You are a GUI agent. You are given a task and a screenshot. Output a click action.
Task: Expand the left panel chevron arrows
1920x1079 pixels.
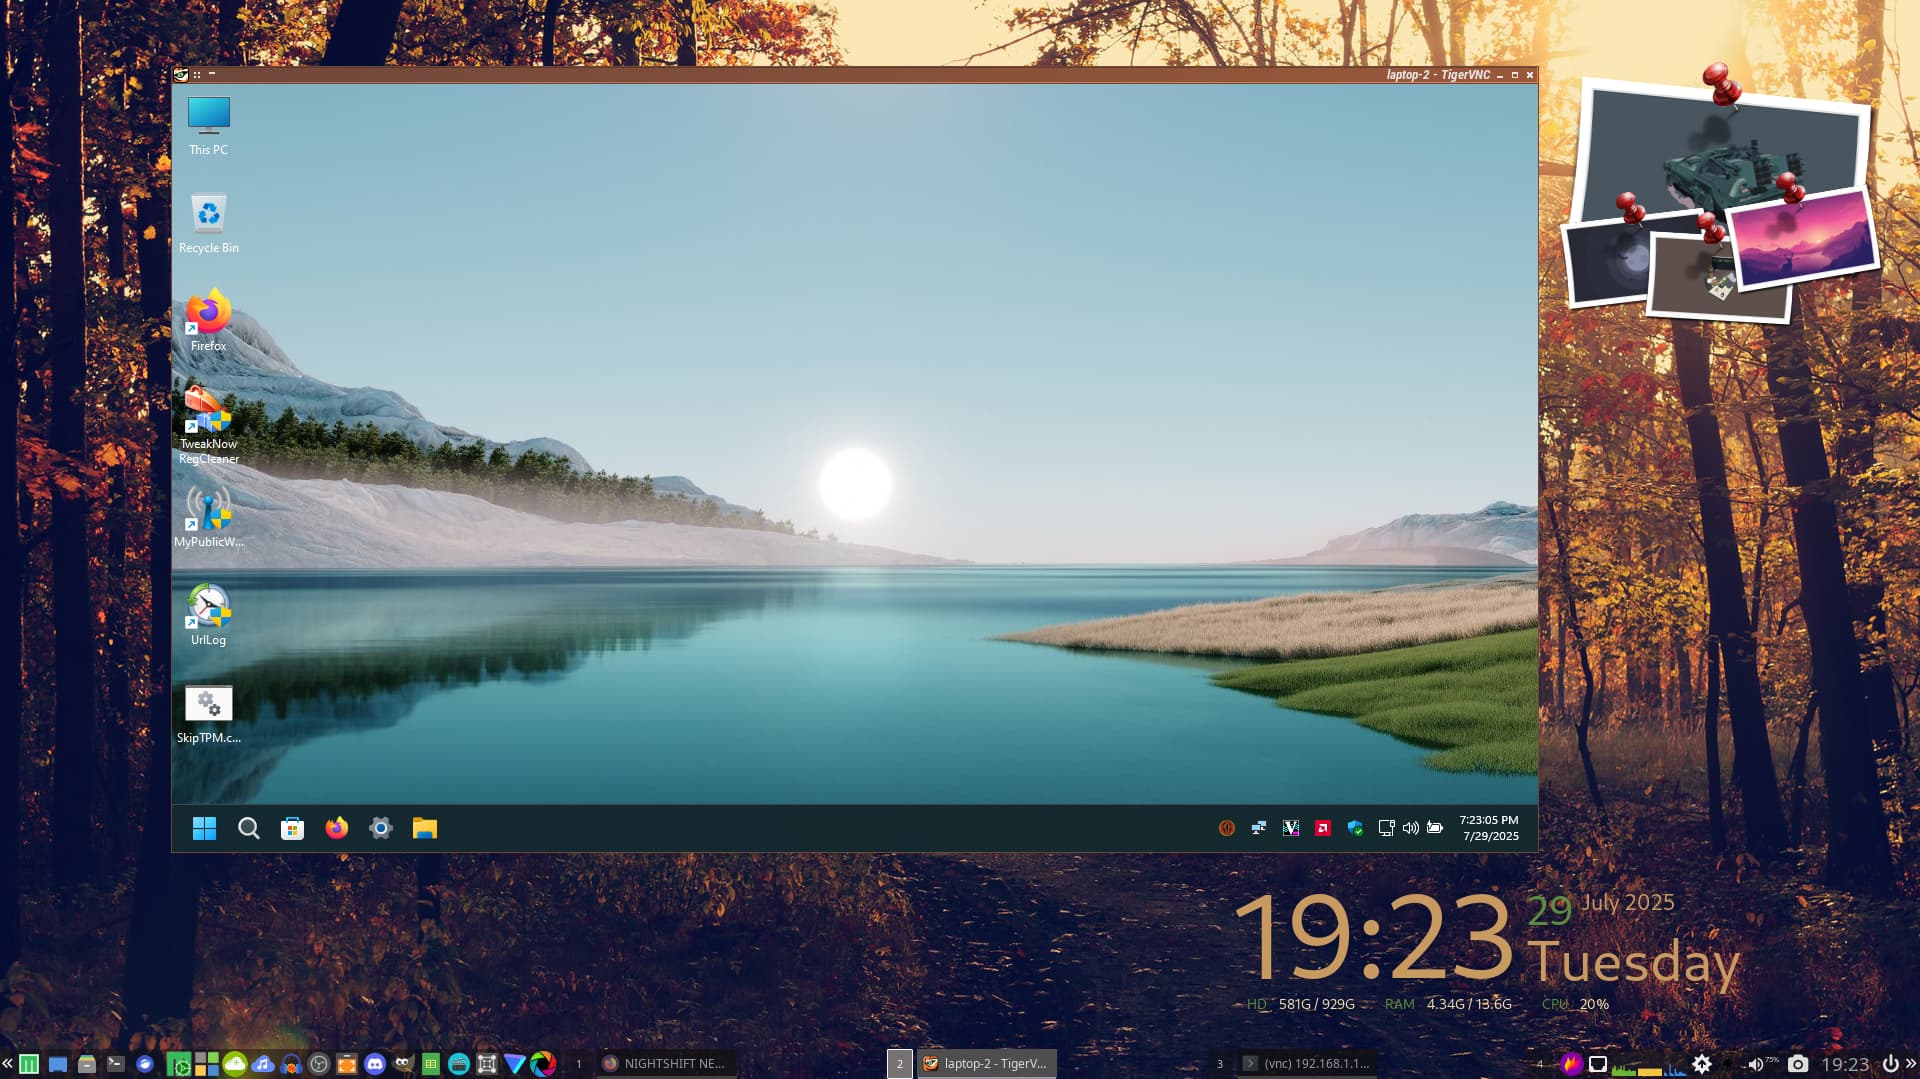7,1064
